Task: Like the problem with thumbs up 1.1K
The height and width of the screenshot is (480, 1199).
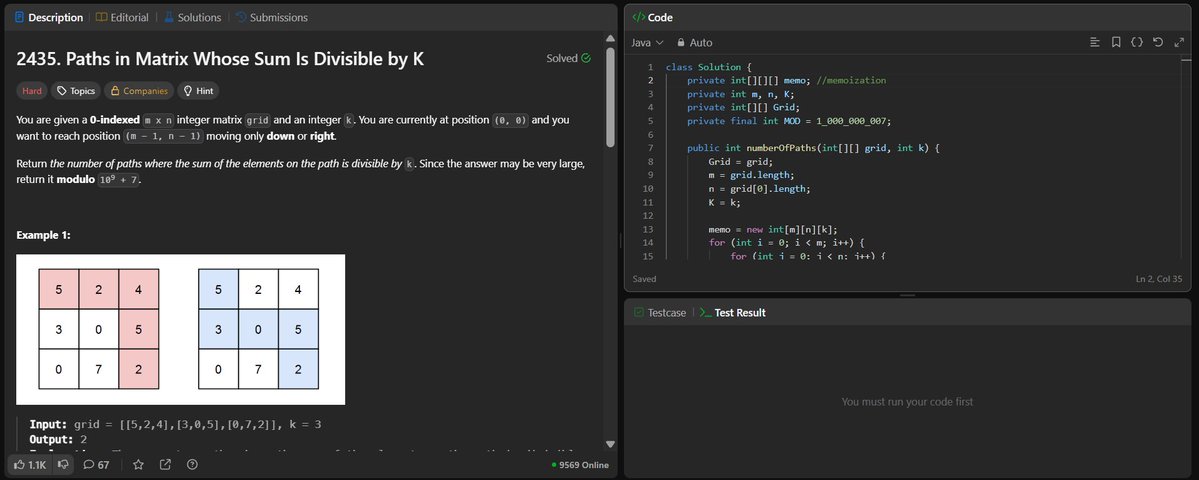Action: (31, 464)
